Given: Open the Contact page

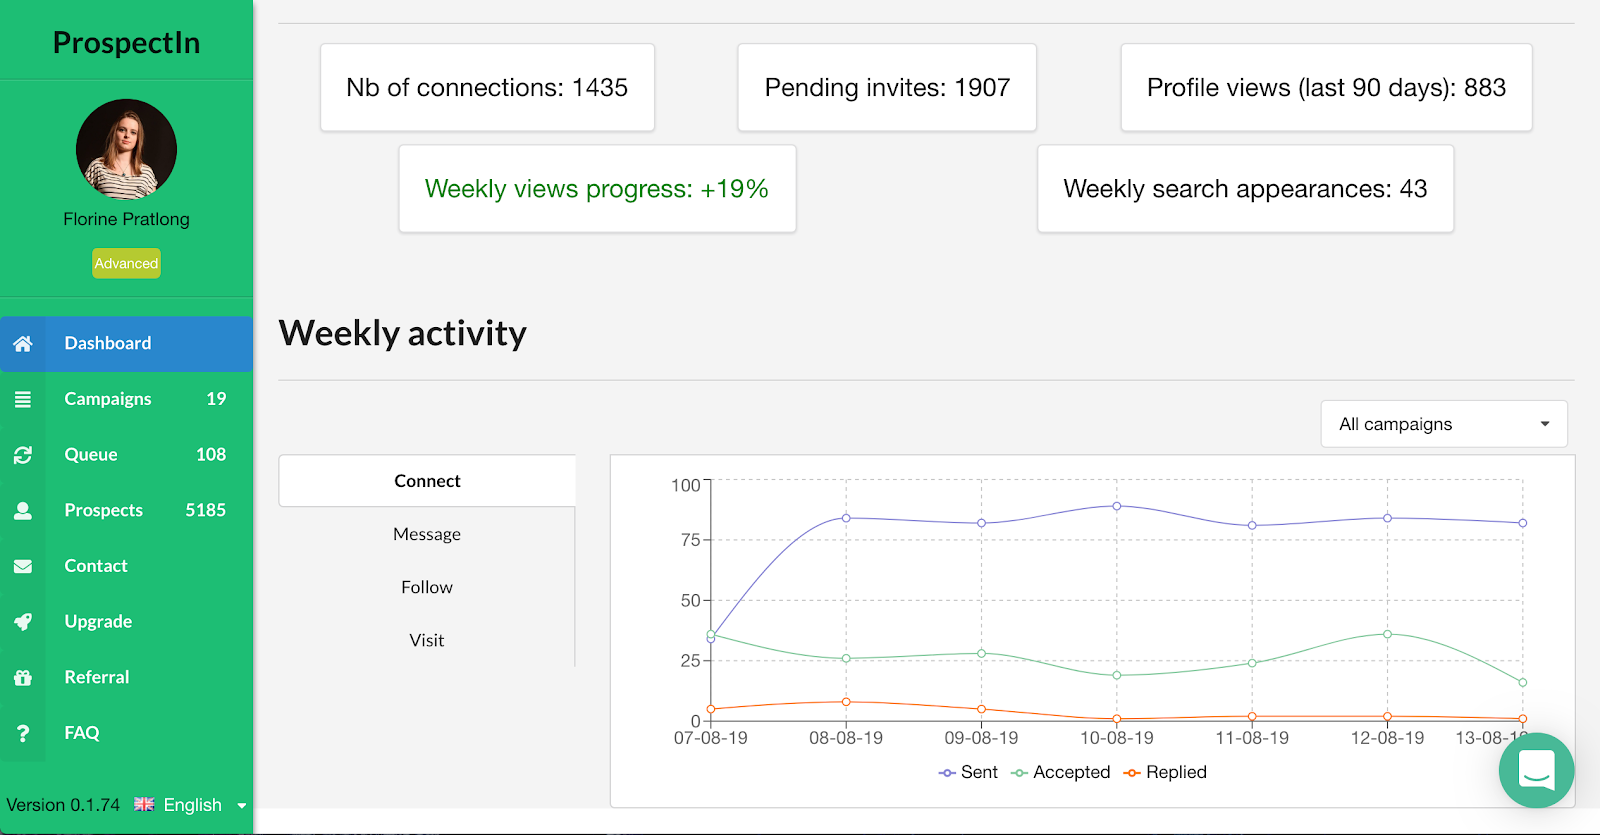Looking at the screenshot, I should (x=126, y=566).
